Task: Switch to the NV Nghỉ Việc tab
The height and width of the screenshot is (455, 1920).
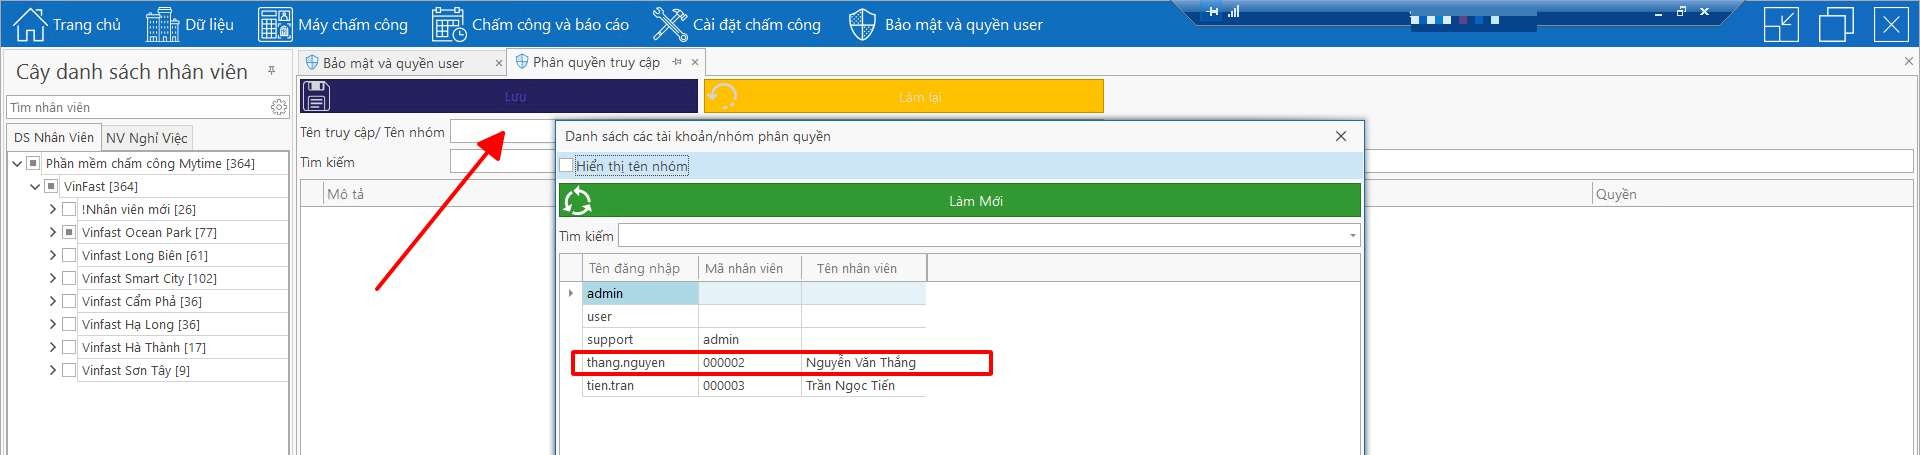Action: point(146,138)
